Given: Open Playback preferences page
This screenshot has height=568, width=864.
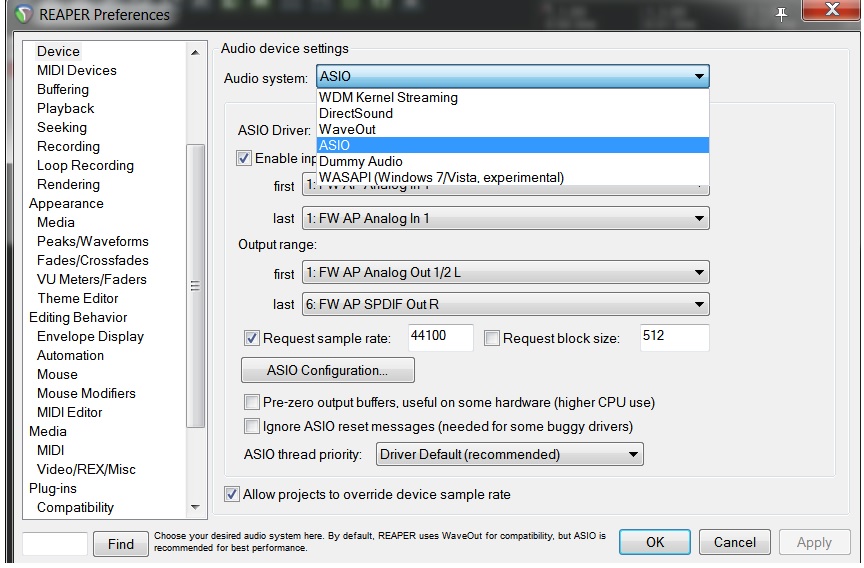Looking at the screenshot, I should tap(66, 108).
